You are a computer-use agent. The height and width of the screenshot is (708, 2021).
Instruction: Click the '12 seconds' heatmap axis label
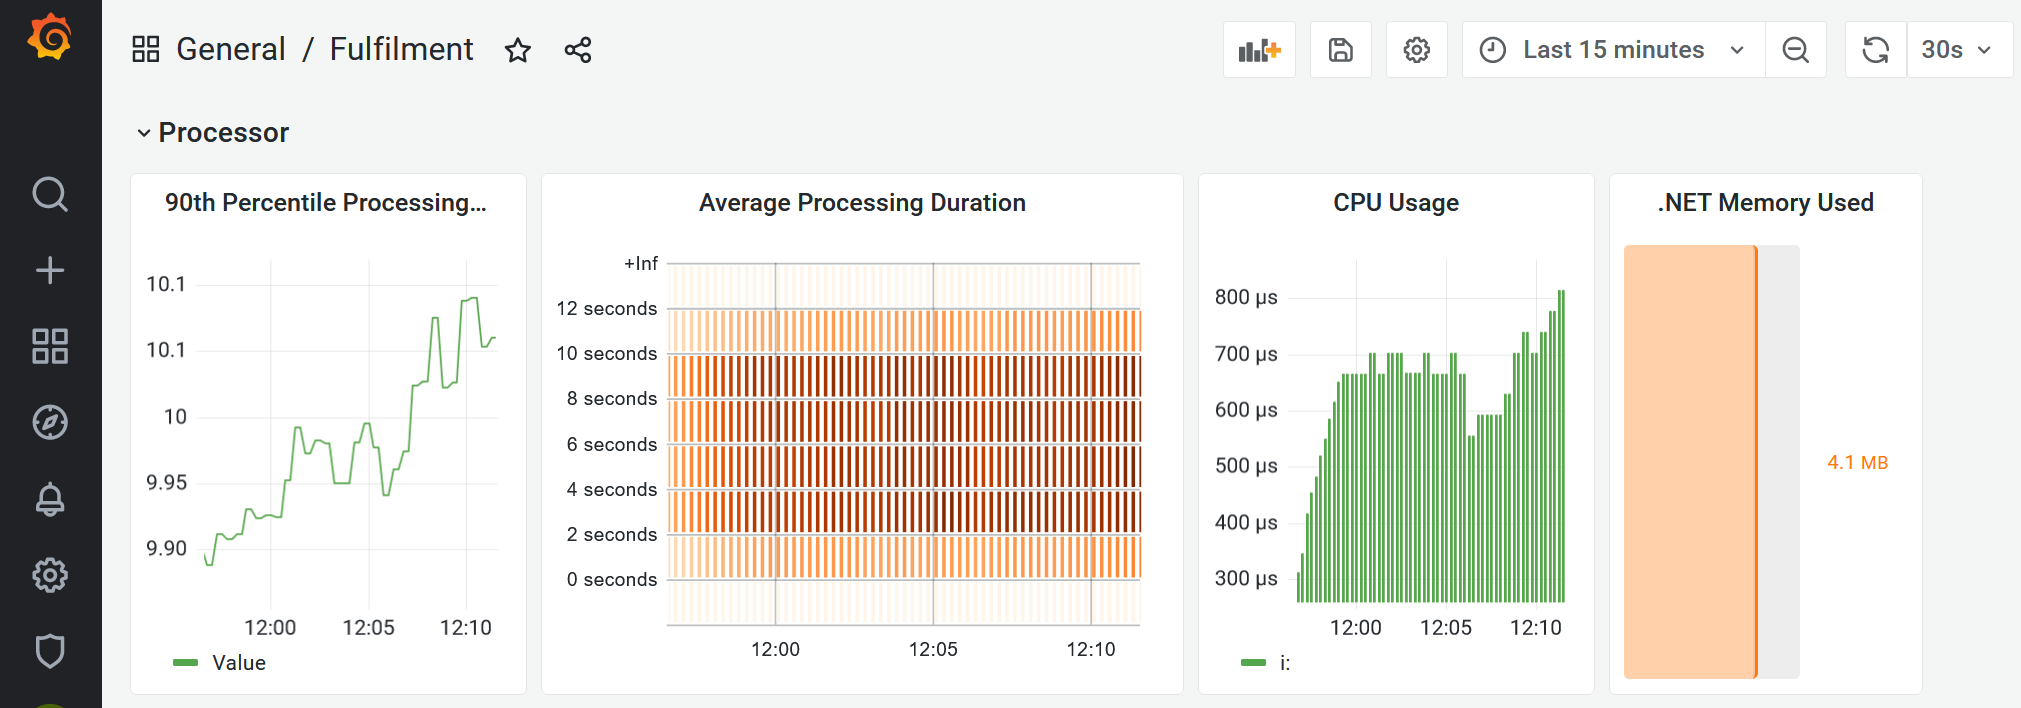(607, 308)
